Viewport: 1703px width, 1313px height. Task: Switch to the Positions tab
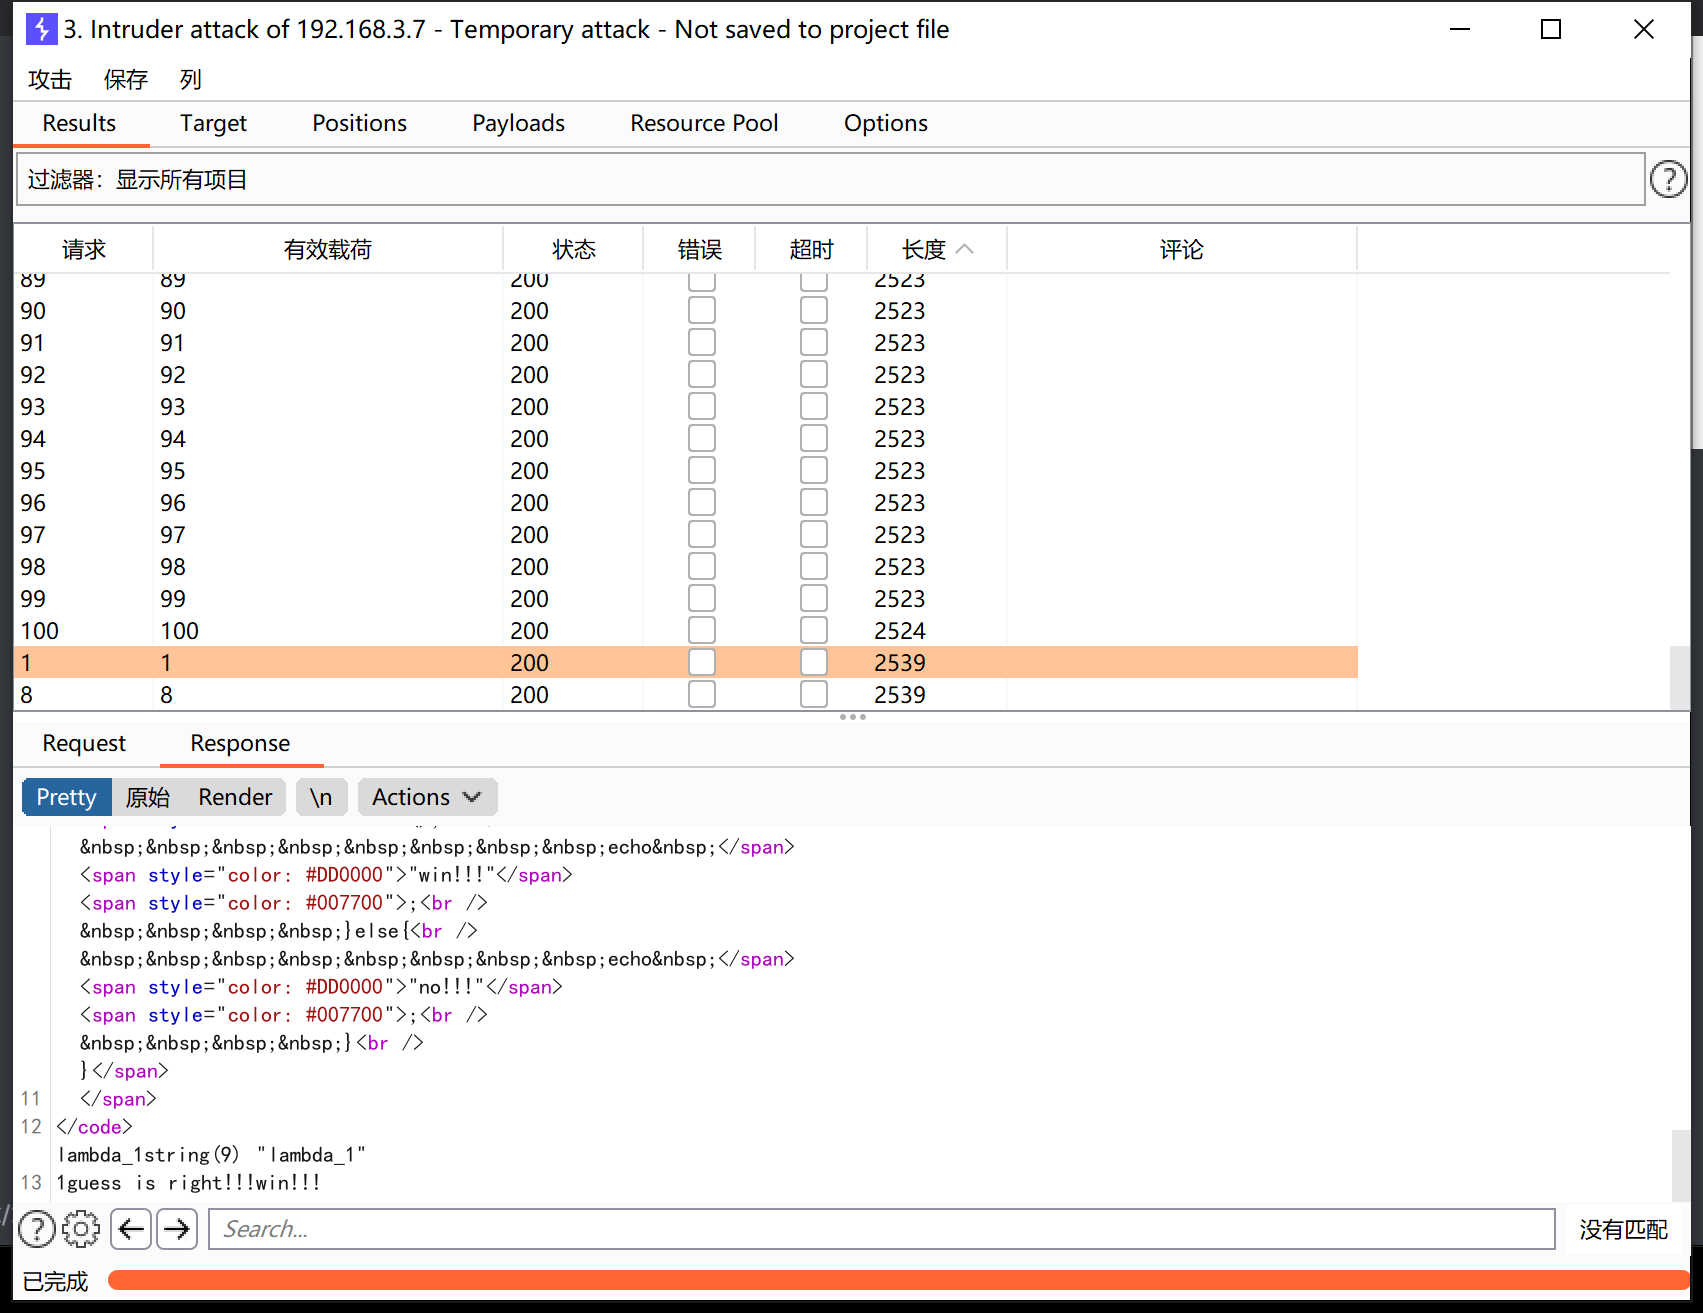click(x=359, y=123)
